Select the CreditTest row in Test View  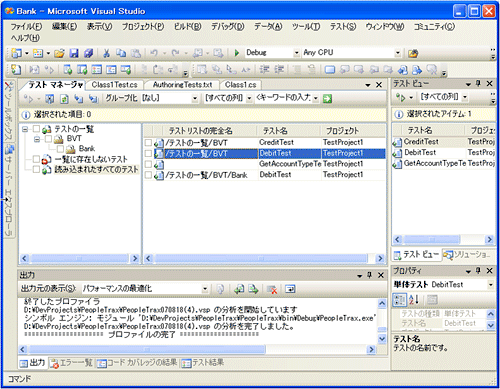[444, 142]
